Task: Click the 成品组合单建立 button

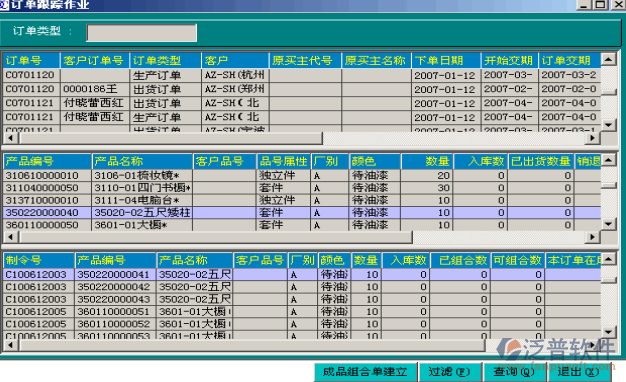Action: tap(365, 372)
